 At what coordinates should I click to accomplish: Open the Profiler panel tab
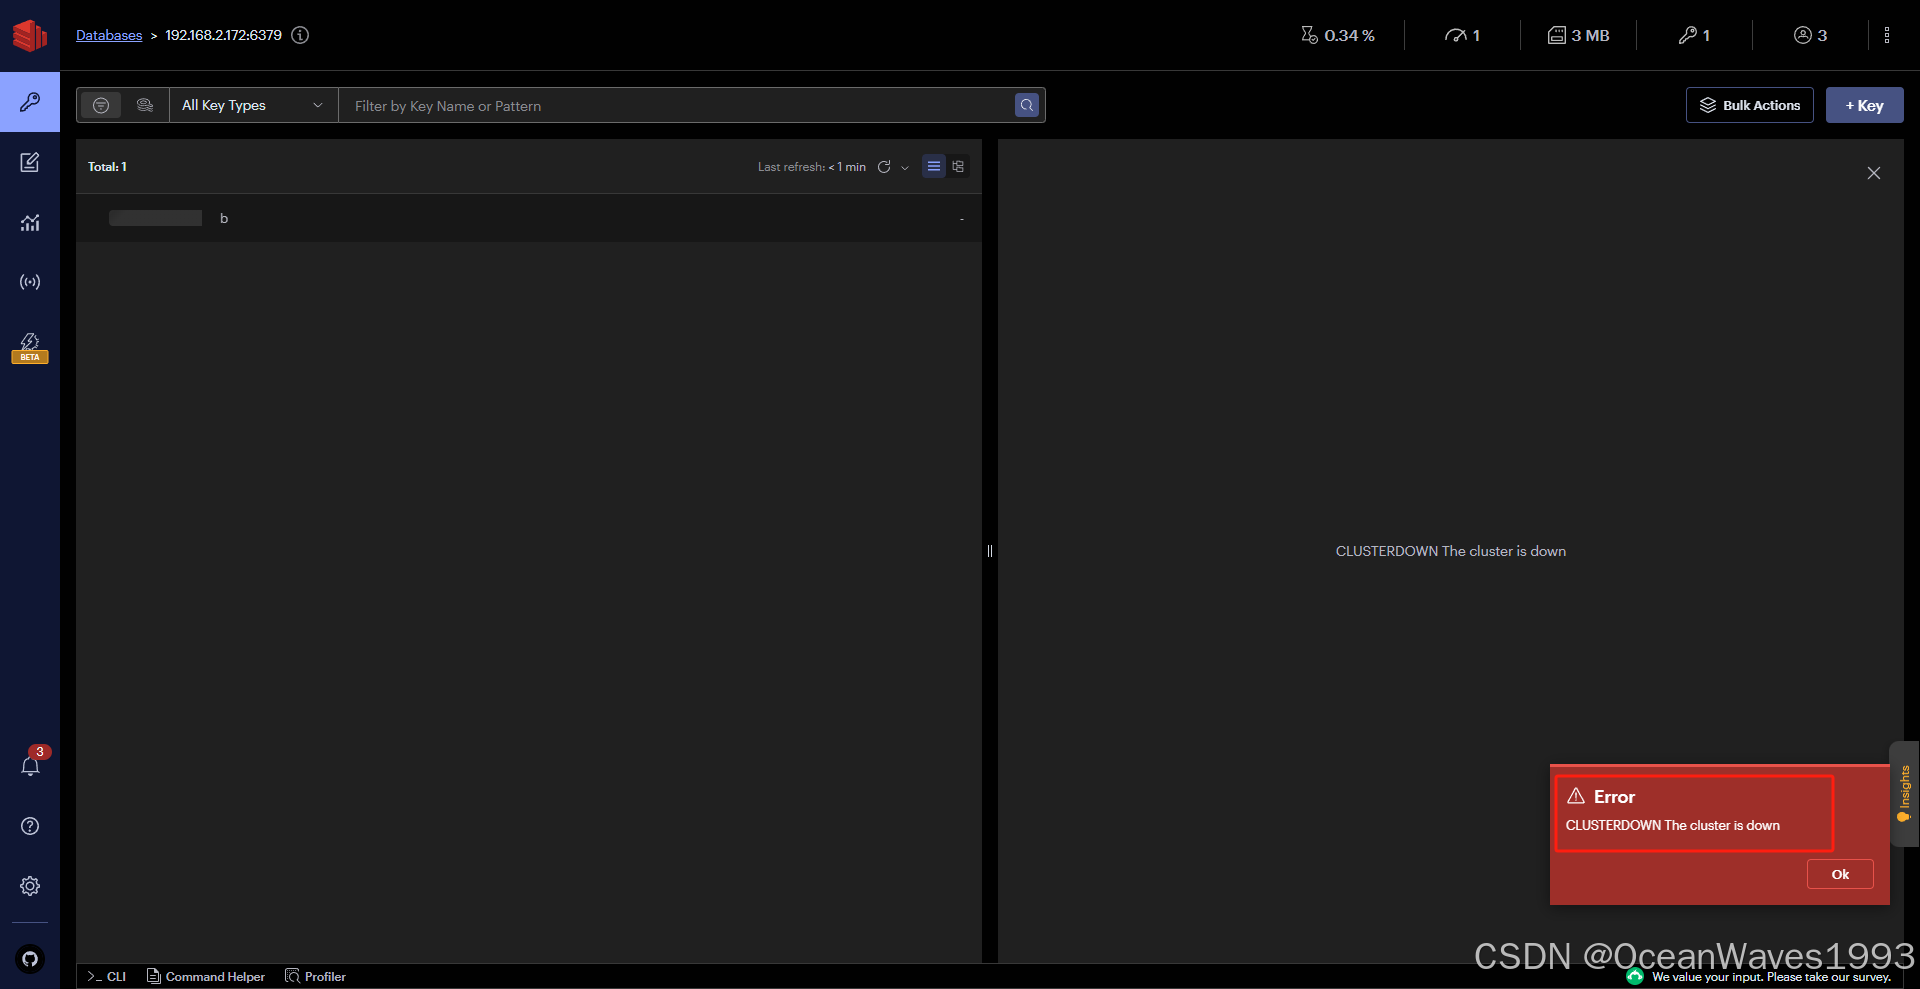[316, 976]
